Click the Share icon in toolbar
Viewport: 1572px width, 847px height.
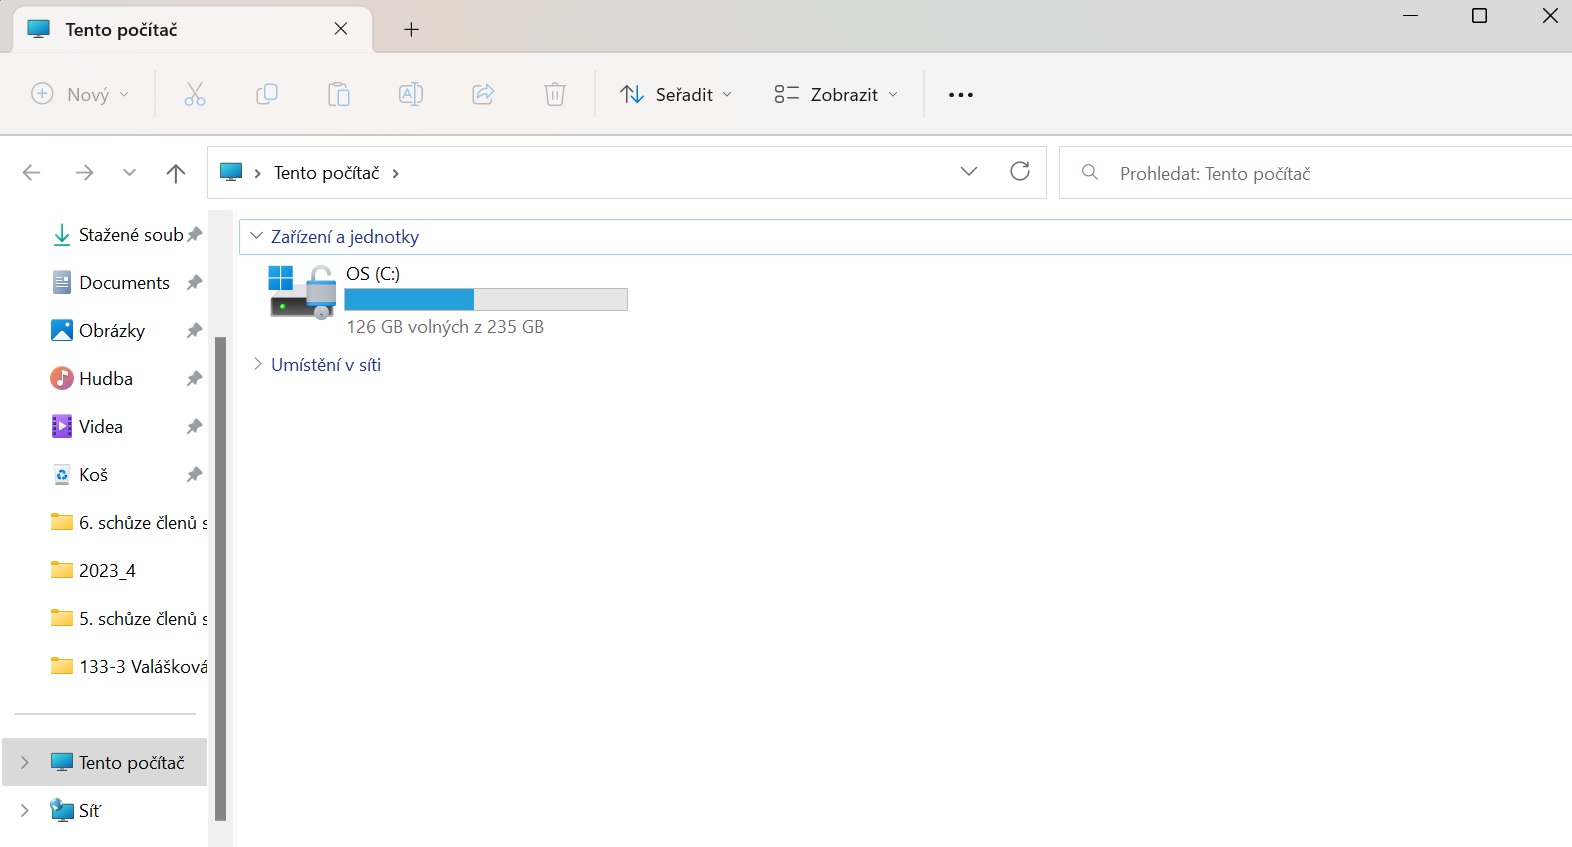483,95
